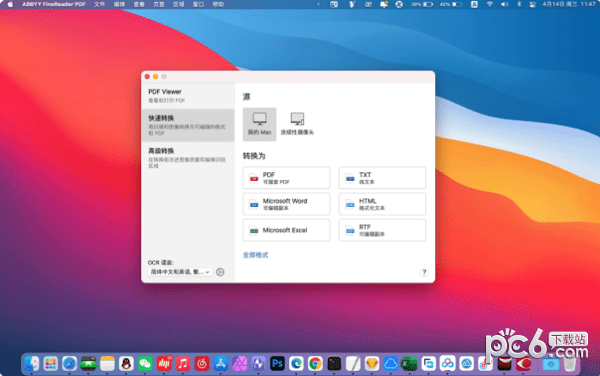Select the My Mac source icon
Screen dimensions: 600x376
click(259, 124)
